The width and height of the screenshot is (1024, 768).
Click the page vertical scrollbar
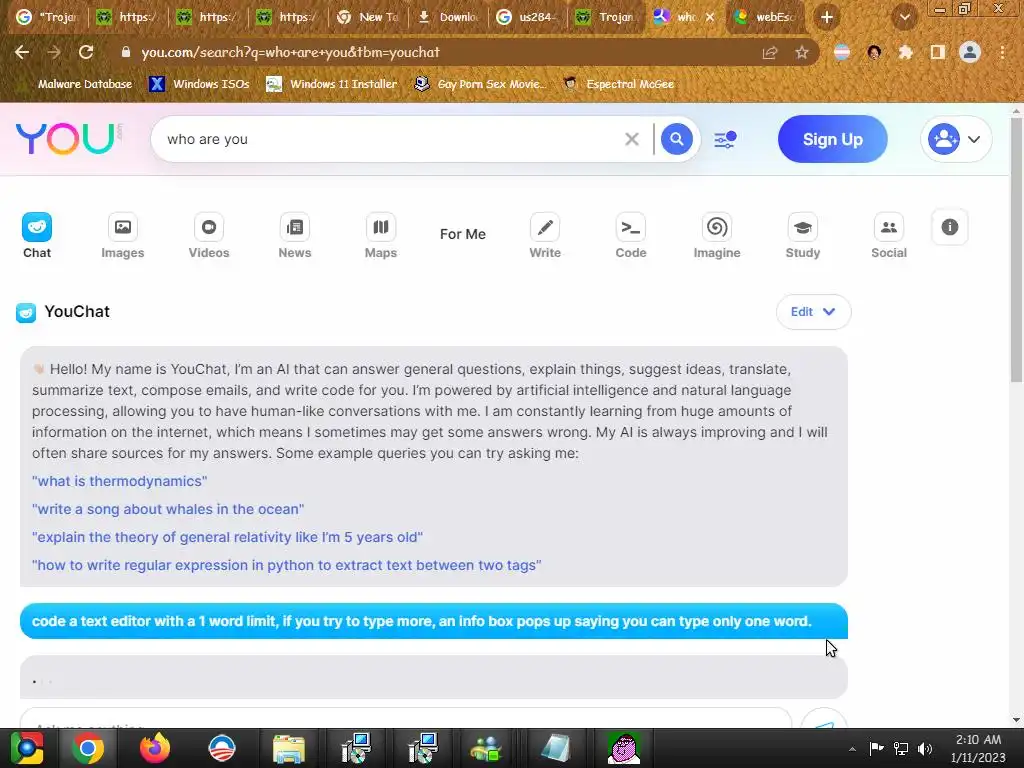pyautogui.click(x=1016, y=248)
